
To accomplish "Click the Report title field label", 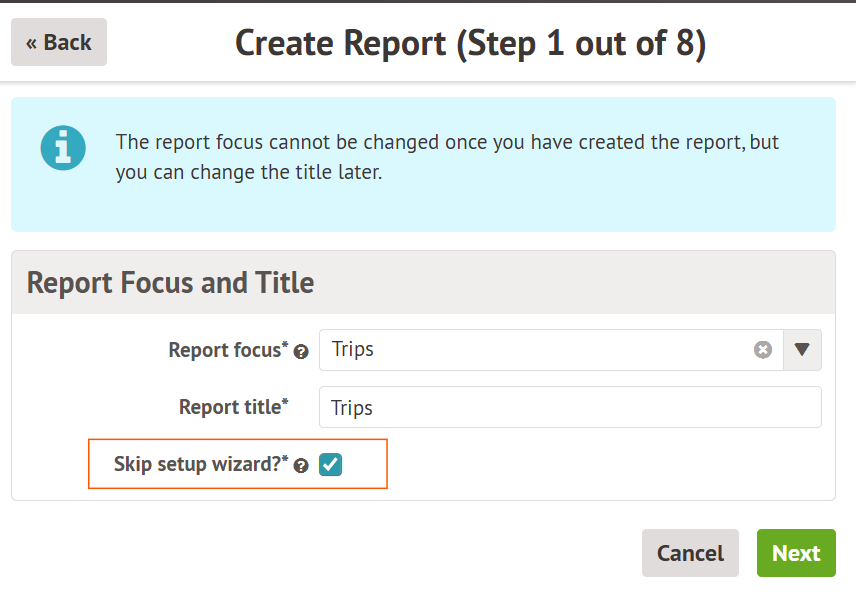I will pos(229,407).
